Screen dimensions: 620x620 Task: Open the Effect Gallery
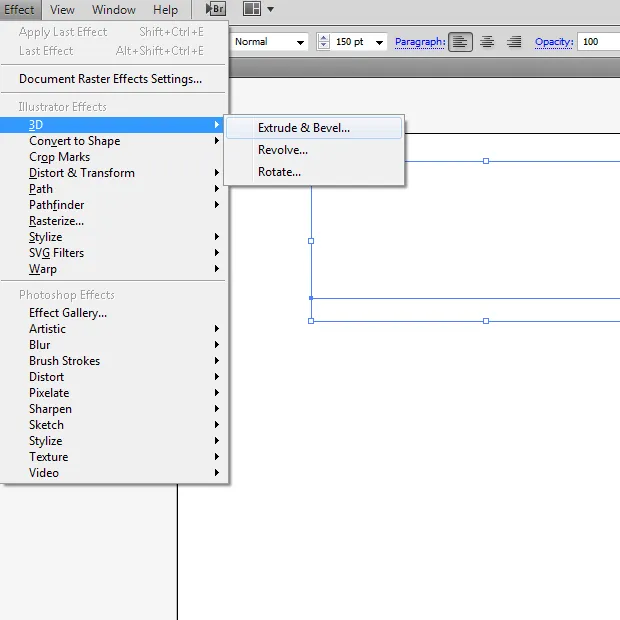point(68,313)
